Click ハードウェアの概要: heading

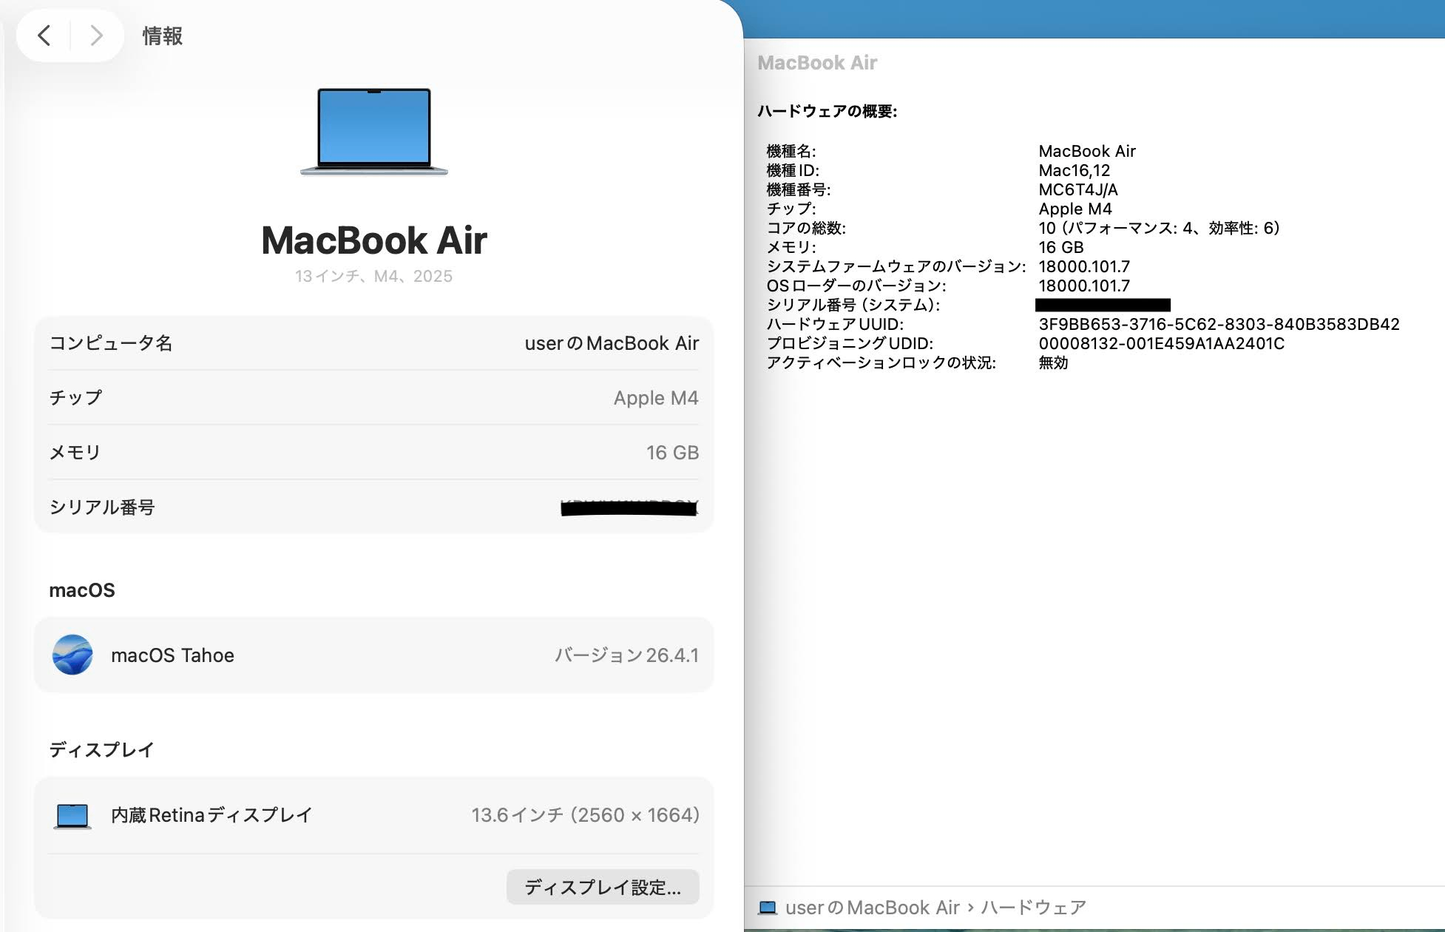(x=827, y=111)
